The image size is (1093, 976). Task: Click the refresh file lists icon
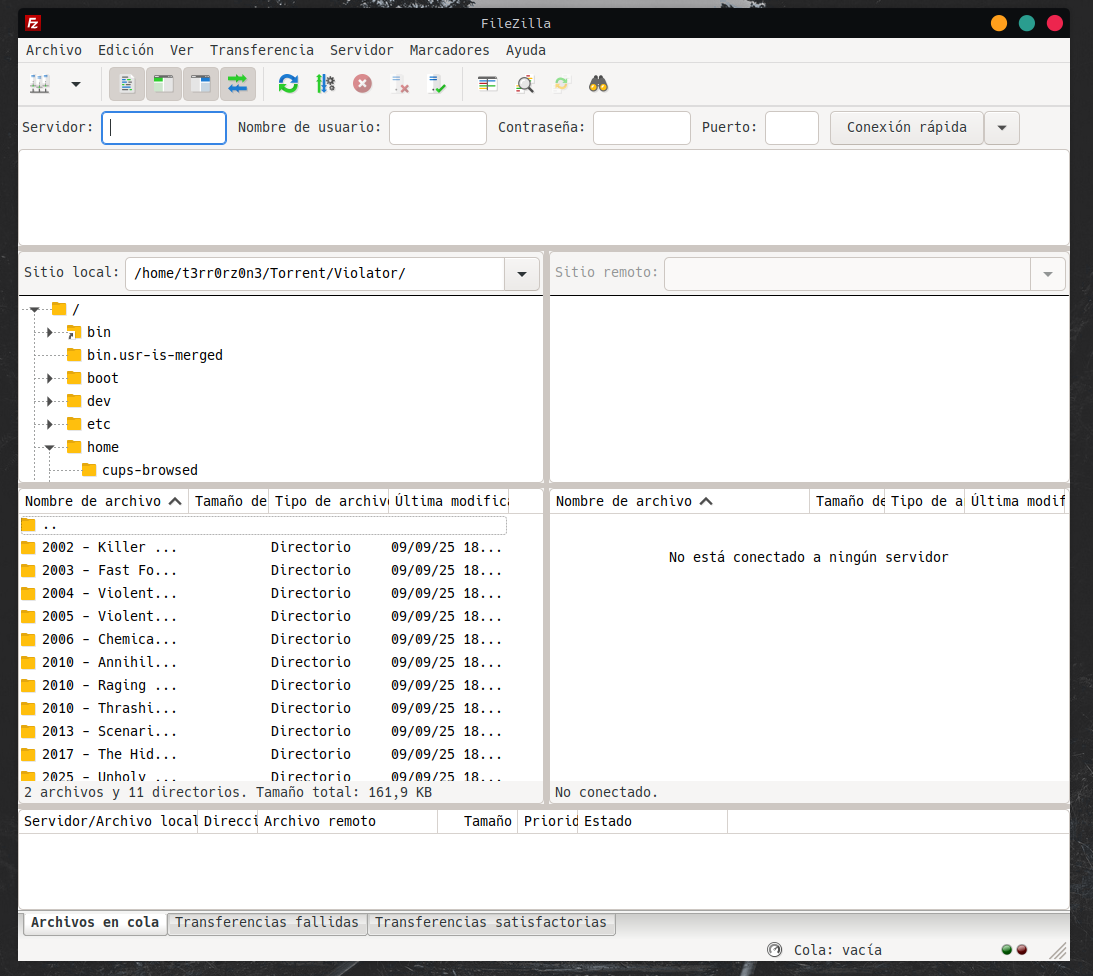288,85
